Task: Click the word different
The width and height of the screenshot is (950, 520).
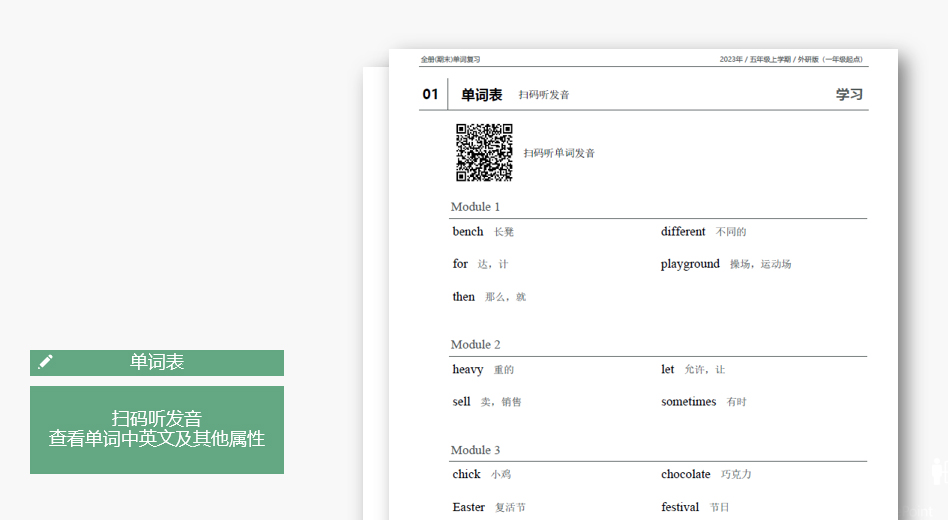Action: (683, 232)
